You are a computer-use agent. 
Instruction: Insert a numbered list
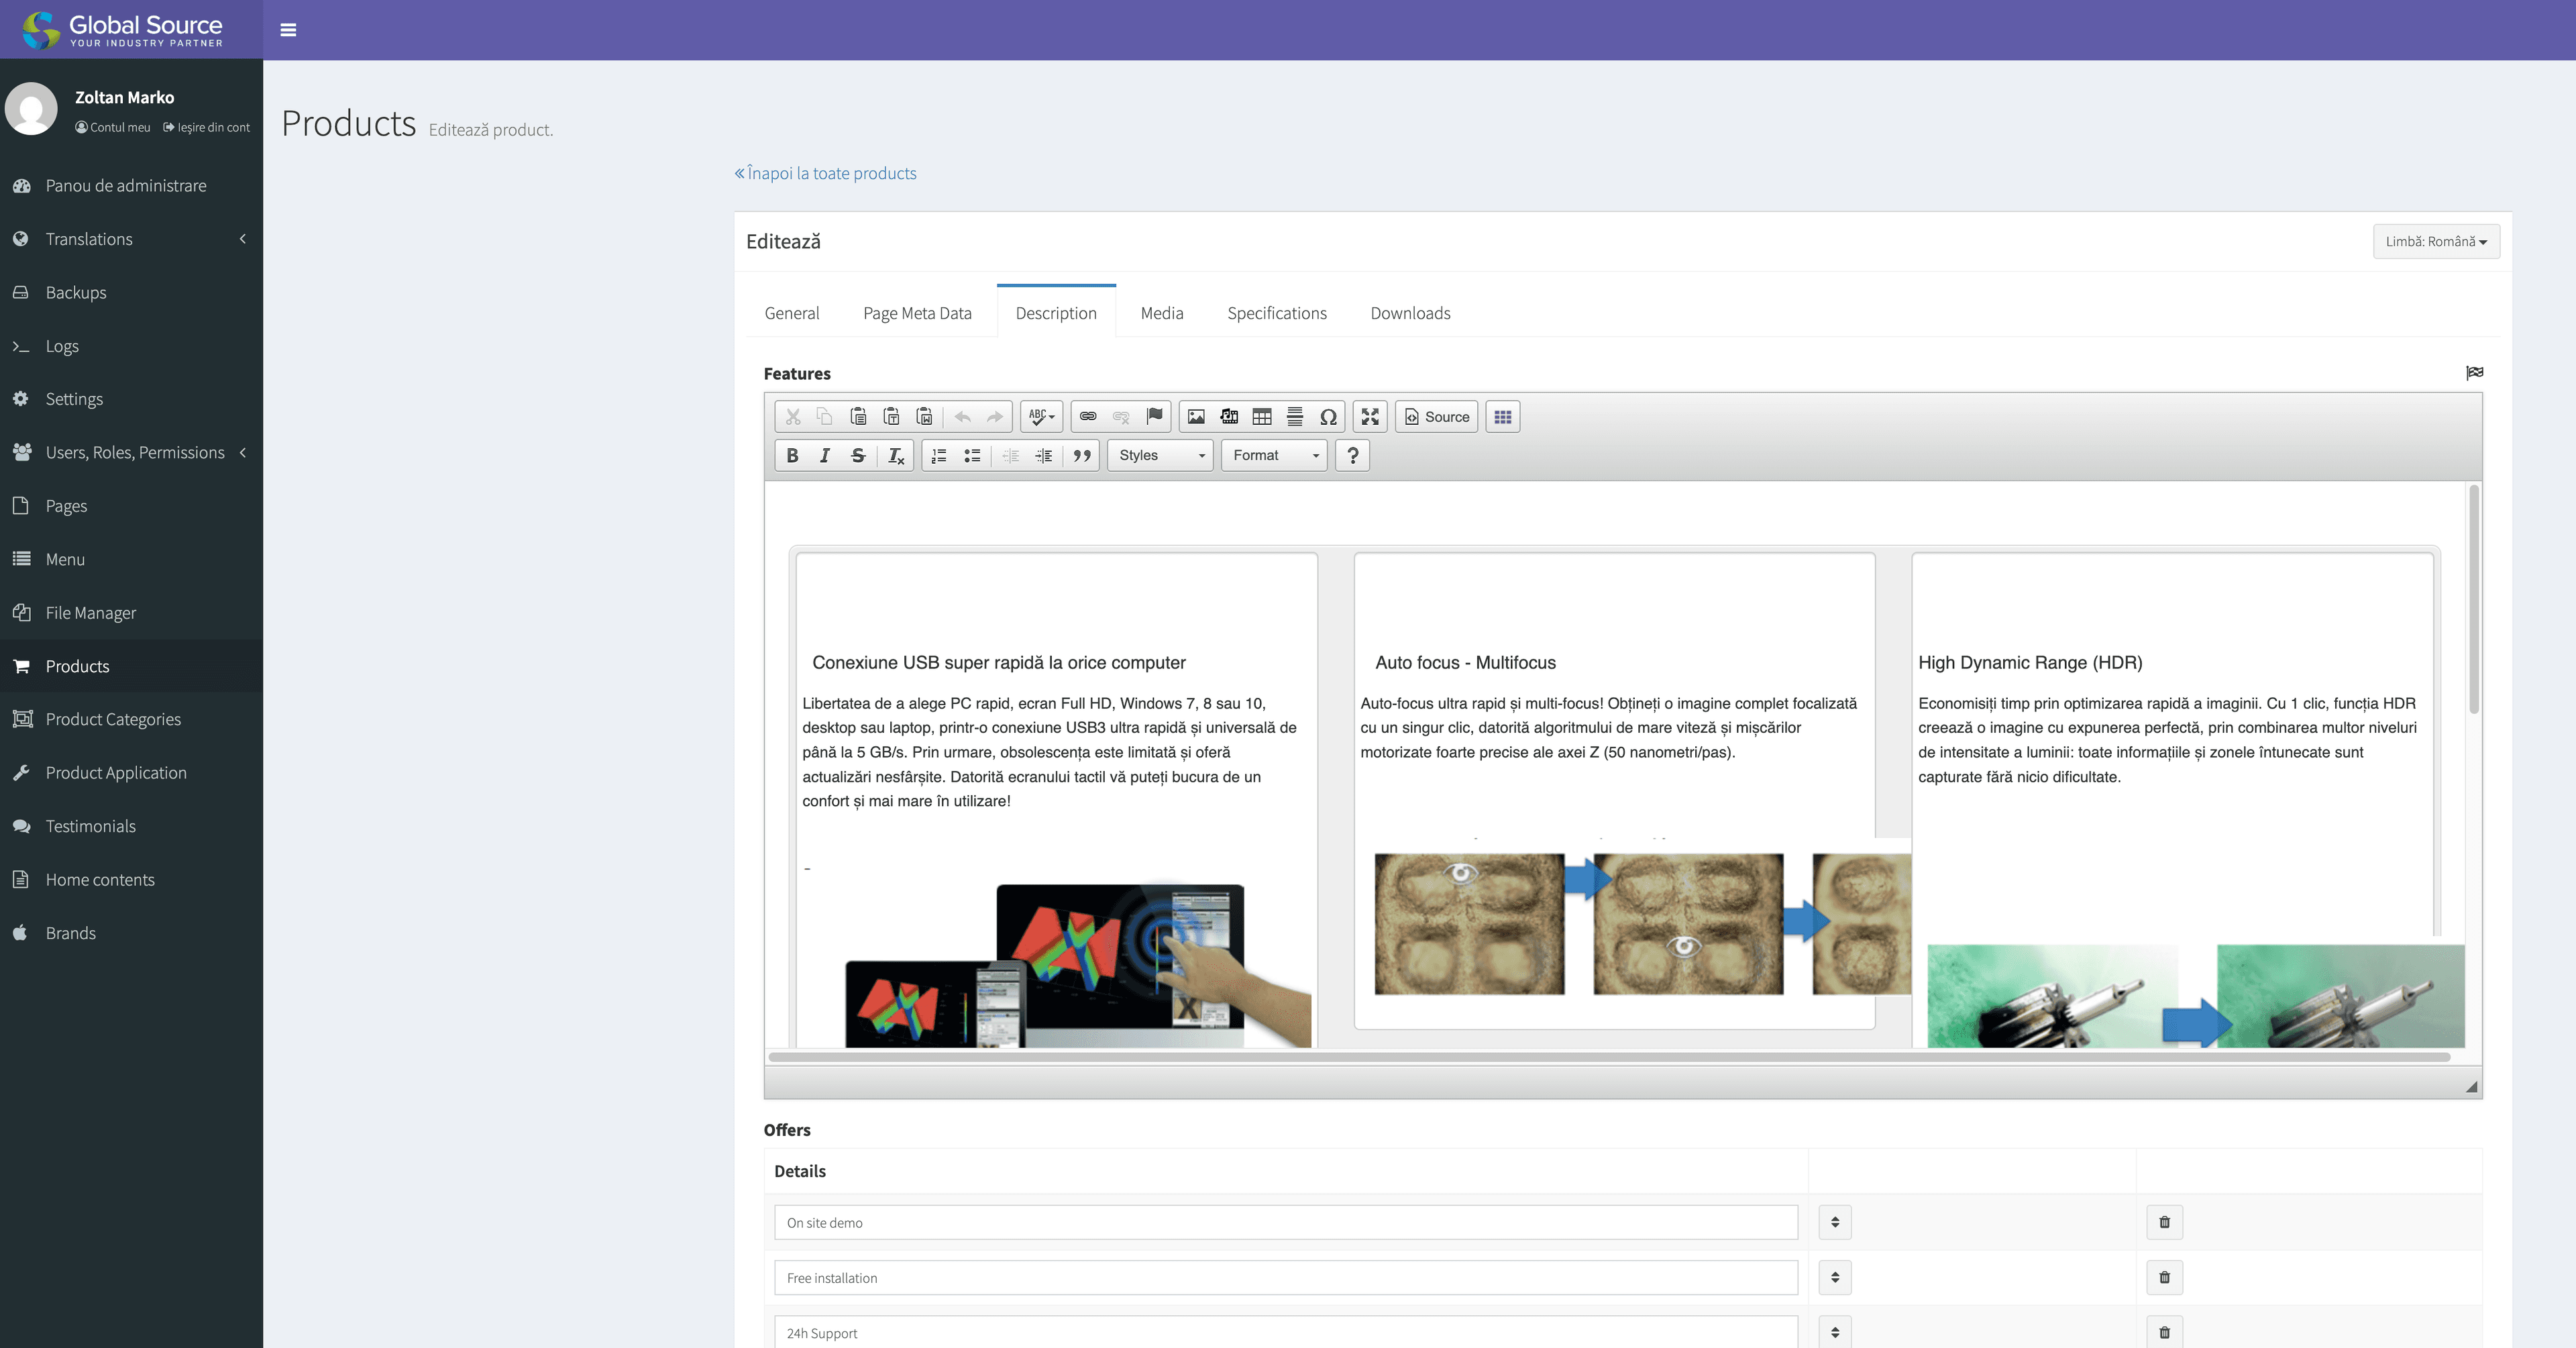(939, 456)
